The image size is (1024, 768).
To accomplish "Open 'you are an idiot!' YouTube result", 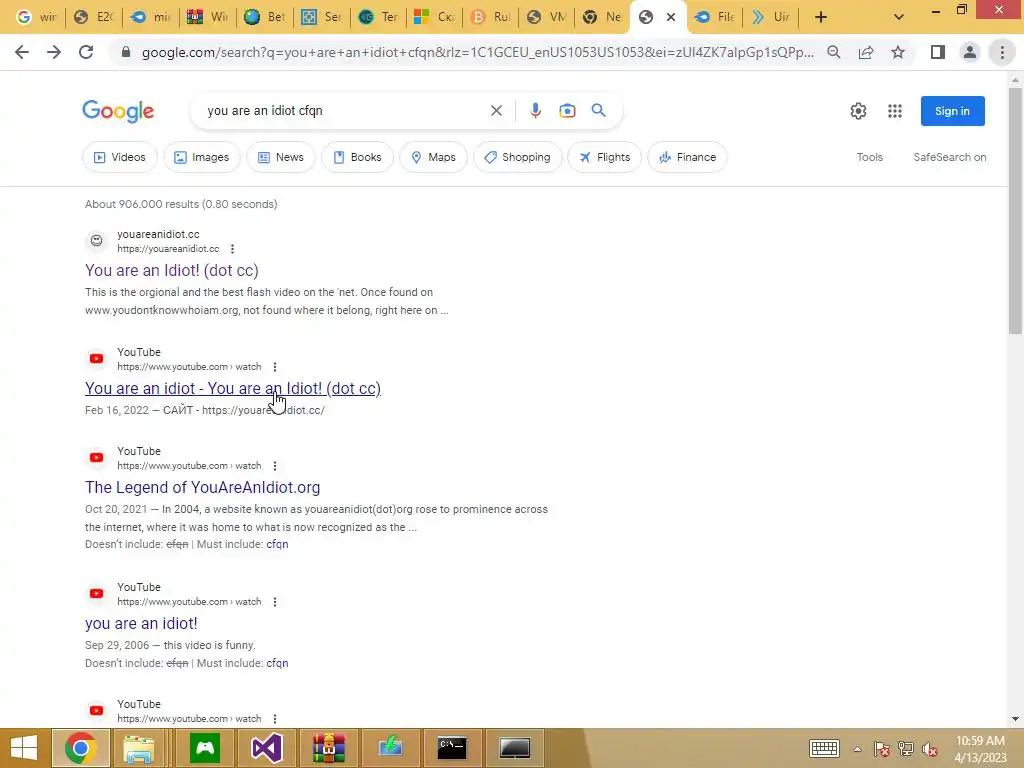I will coord(141,624).
